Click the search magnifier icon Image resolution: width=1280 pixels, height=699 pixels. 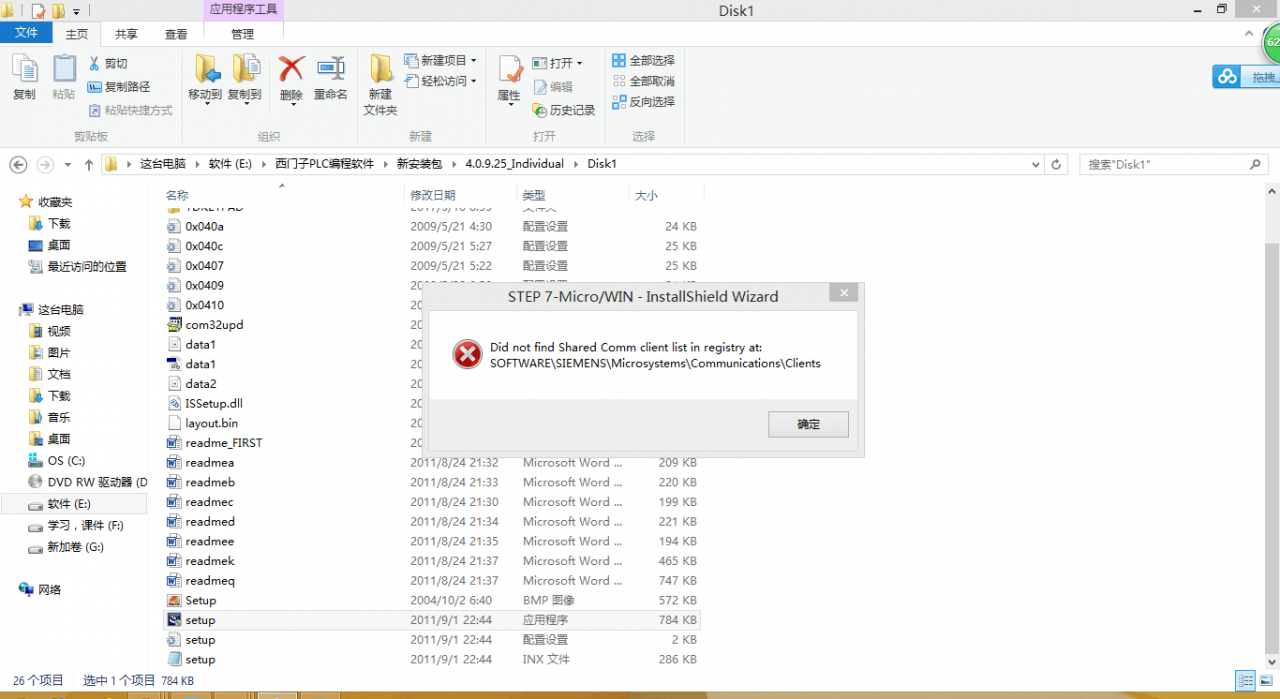pyautogui.click(x=1256, y=164)
